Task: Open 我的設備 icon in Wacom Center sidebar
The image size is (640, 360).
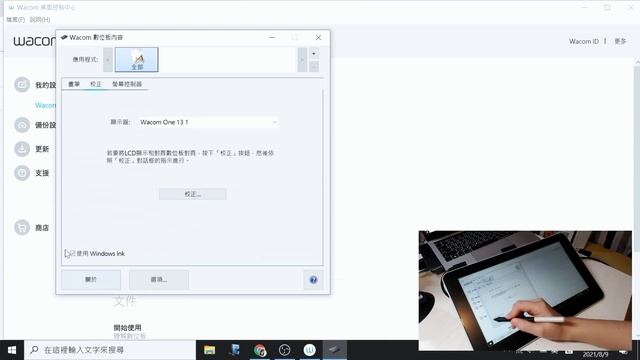Action: pos(22,84)
